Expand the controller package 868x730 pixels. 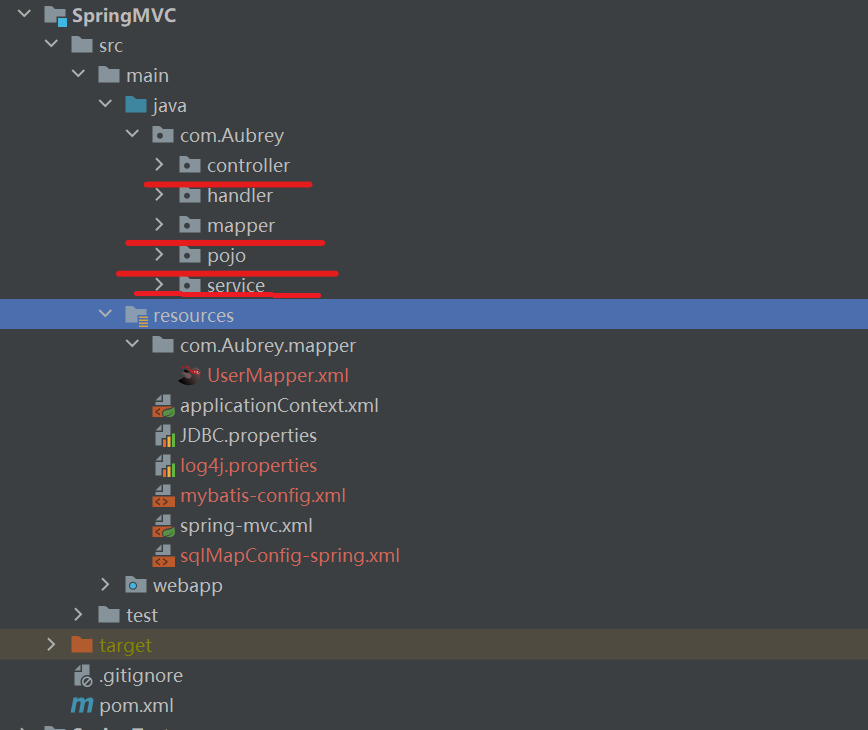[159, 164]
